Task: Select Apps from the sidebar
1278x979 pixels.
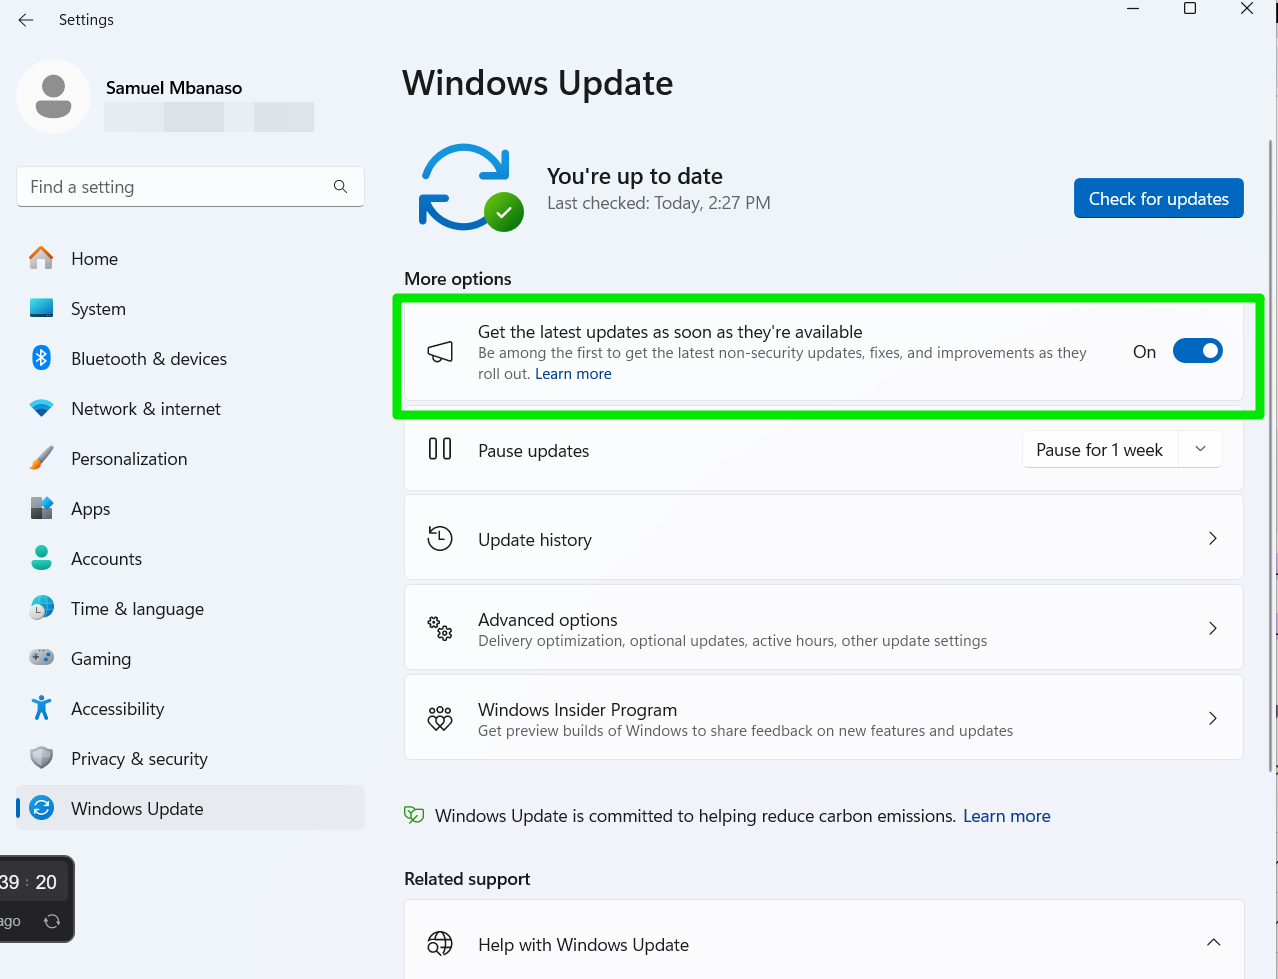Action: coord(90,508)
